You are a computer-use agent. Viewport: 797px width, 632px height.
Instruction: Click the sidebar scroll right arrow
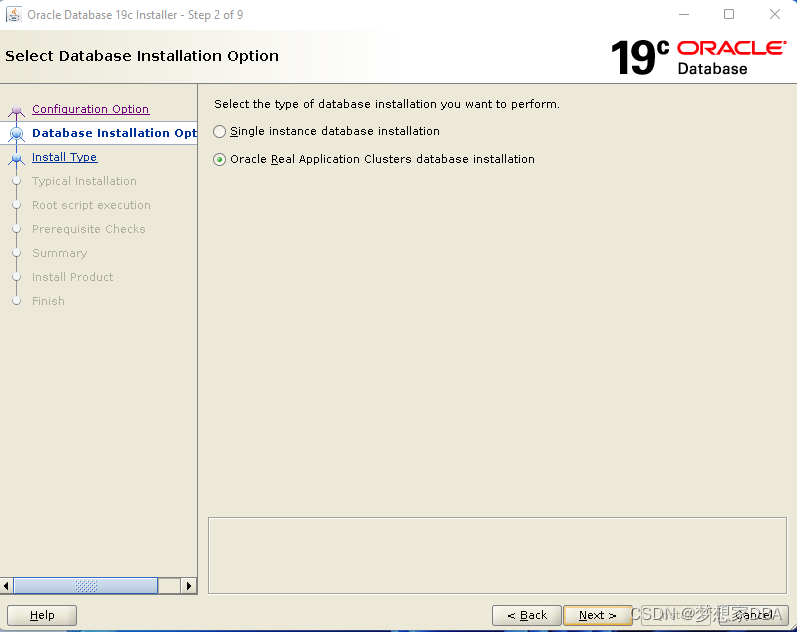[189, 586]
